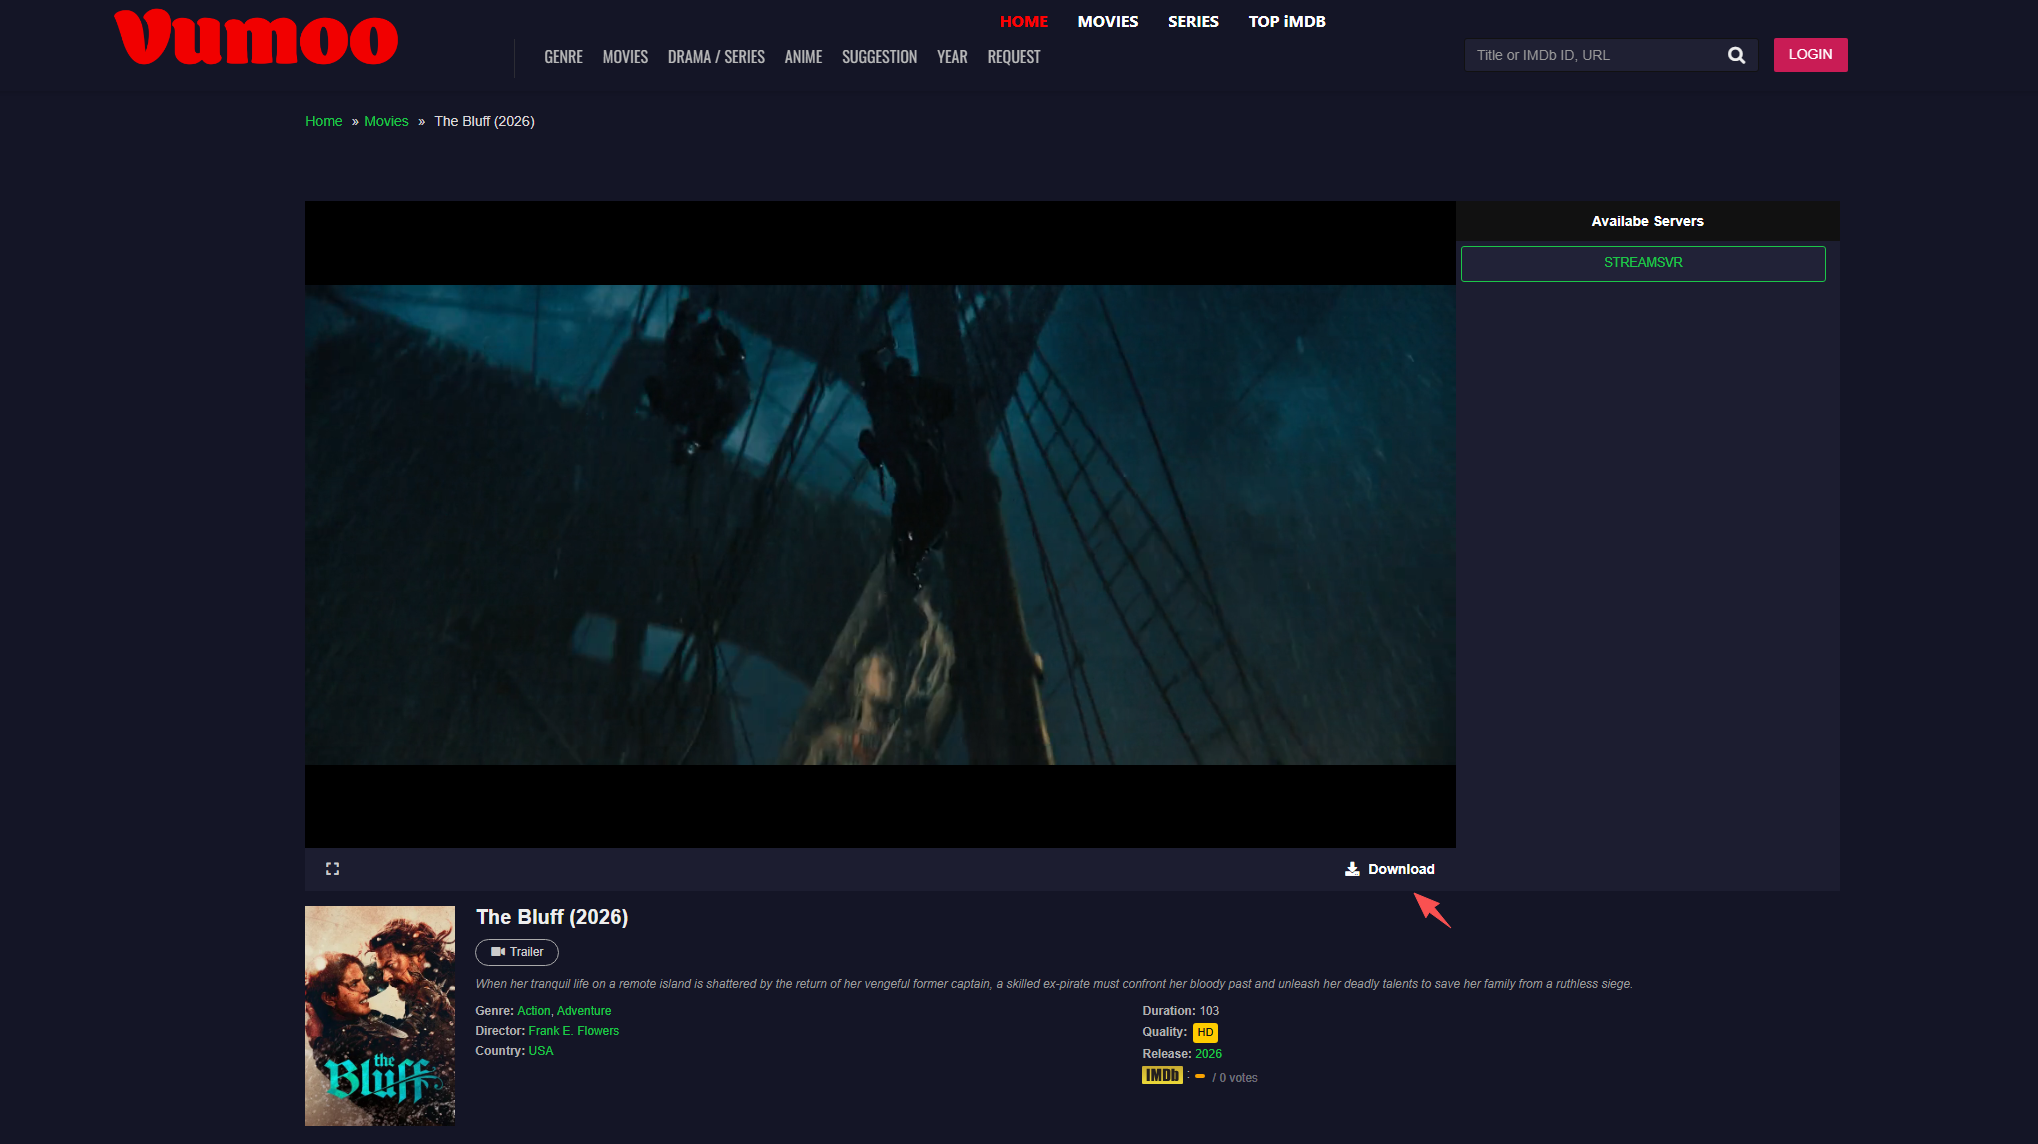Click The Bluff poster thumbnail
This screenshot has width=2038, height=1144.
pyautogui.click(x=380, y=1015)
